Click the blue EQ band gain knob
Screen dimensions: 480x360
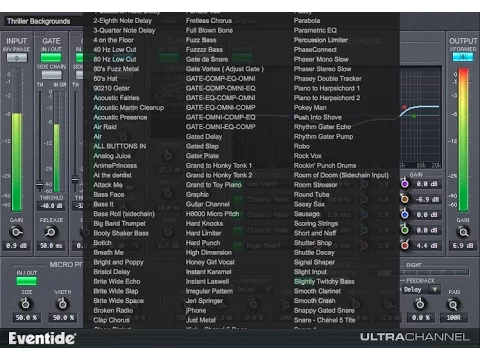(405, 215)
